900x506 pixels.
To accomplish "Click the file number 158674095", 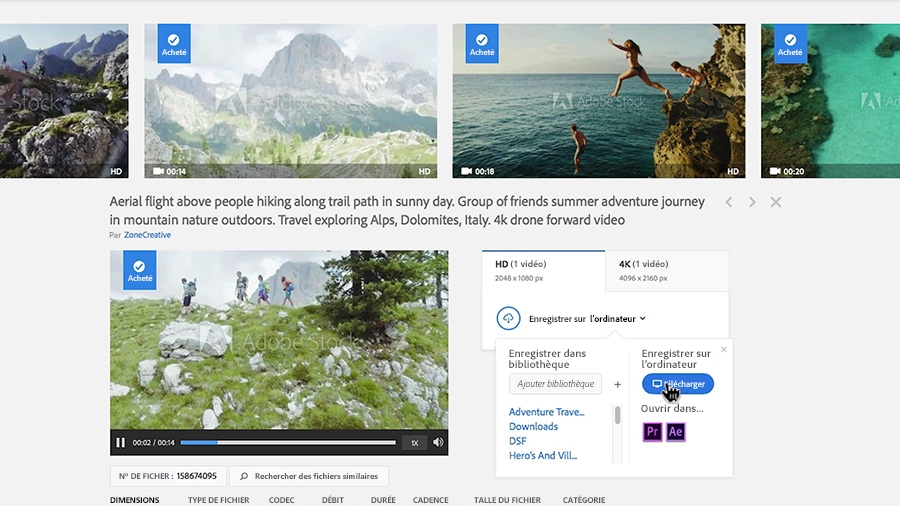I will pyautogui.click(x=196, y=476).
